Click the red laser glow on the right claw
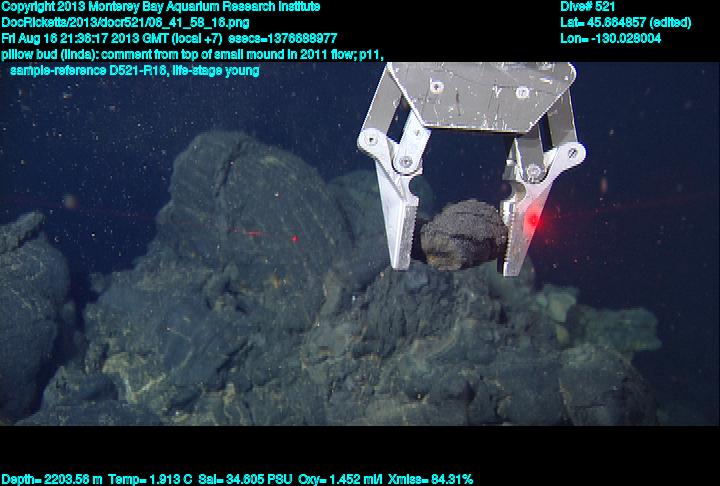 point(533,219)
